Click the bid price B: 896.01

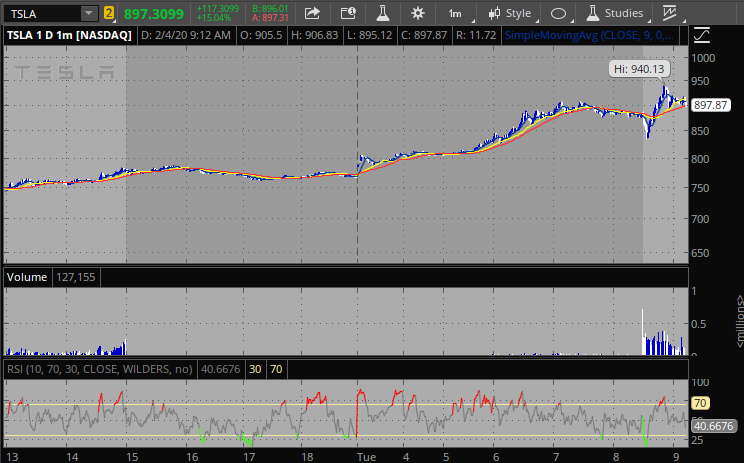coord(270,9)
